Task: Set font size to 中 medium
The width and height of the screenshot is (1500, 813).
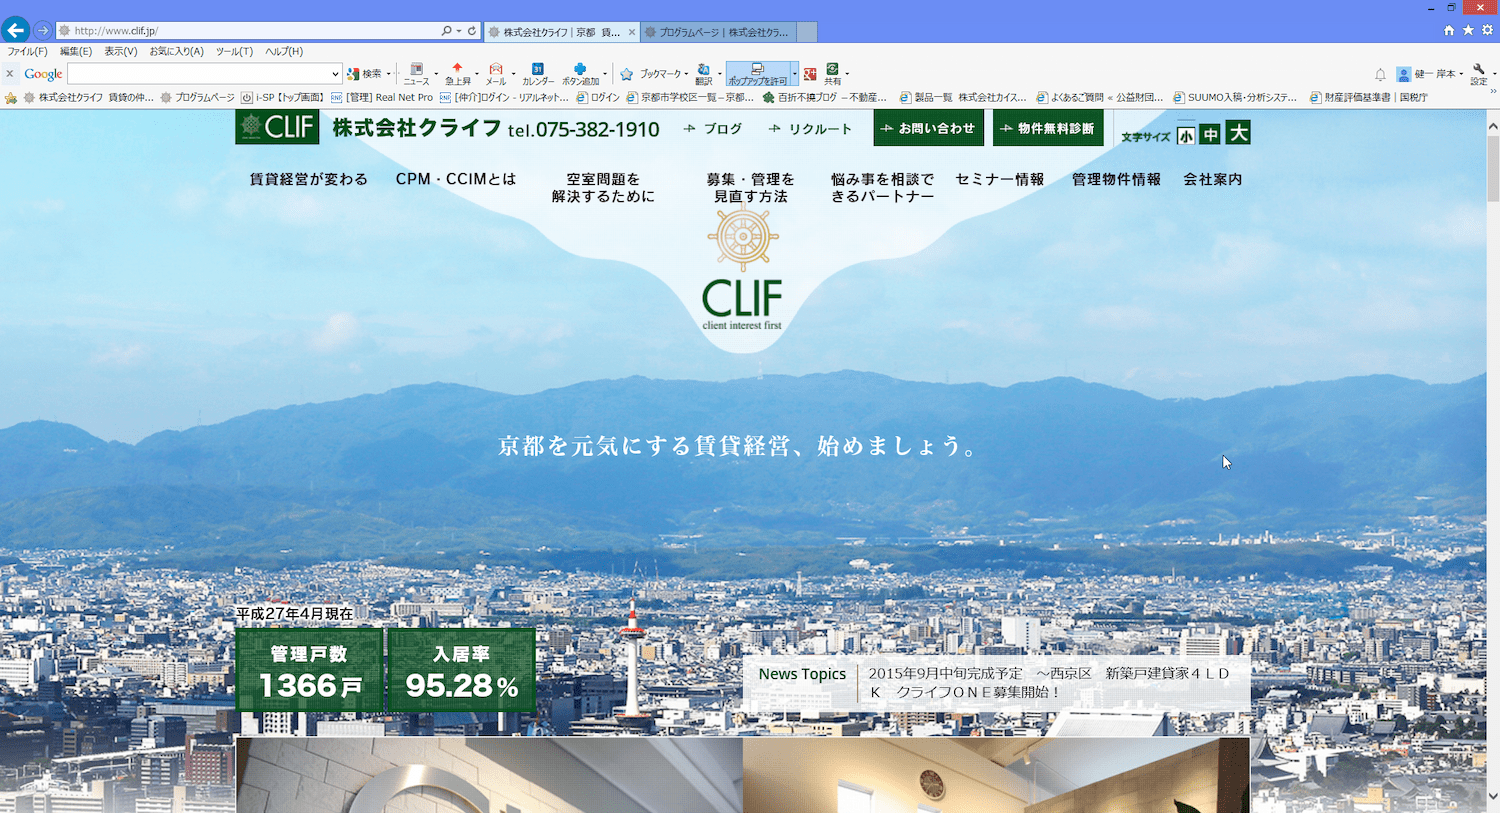Action: (x=1210, y=133)
